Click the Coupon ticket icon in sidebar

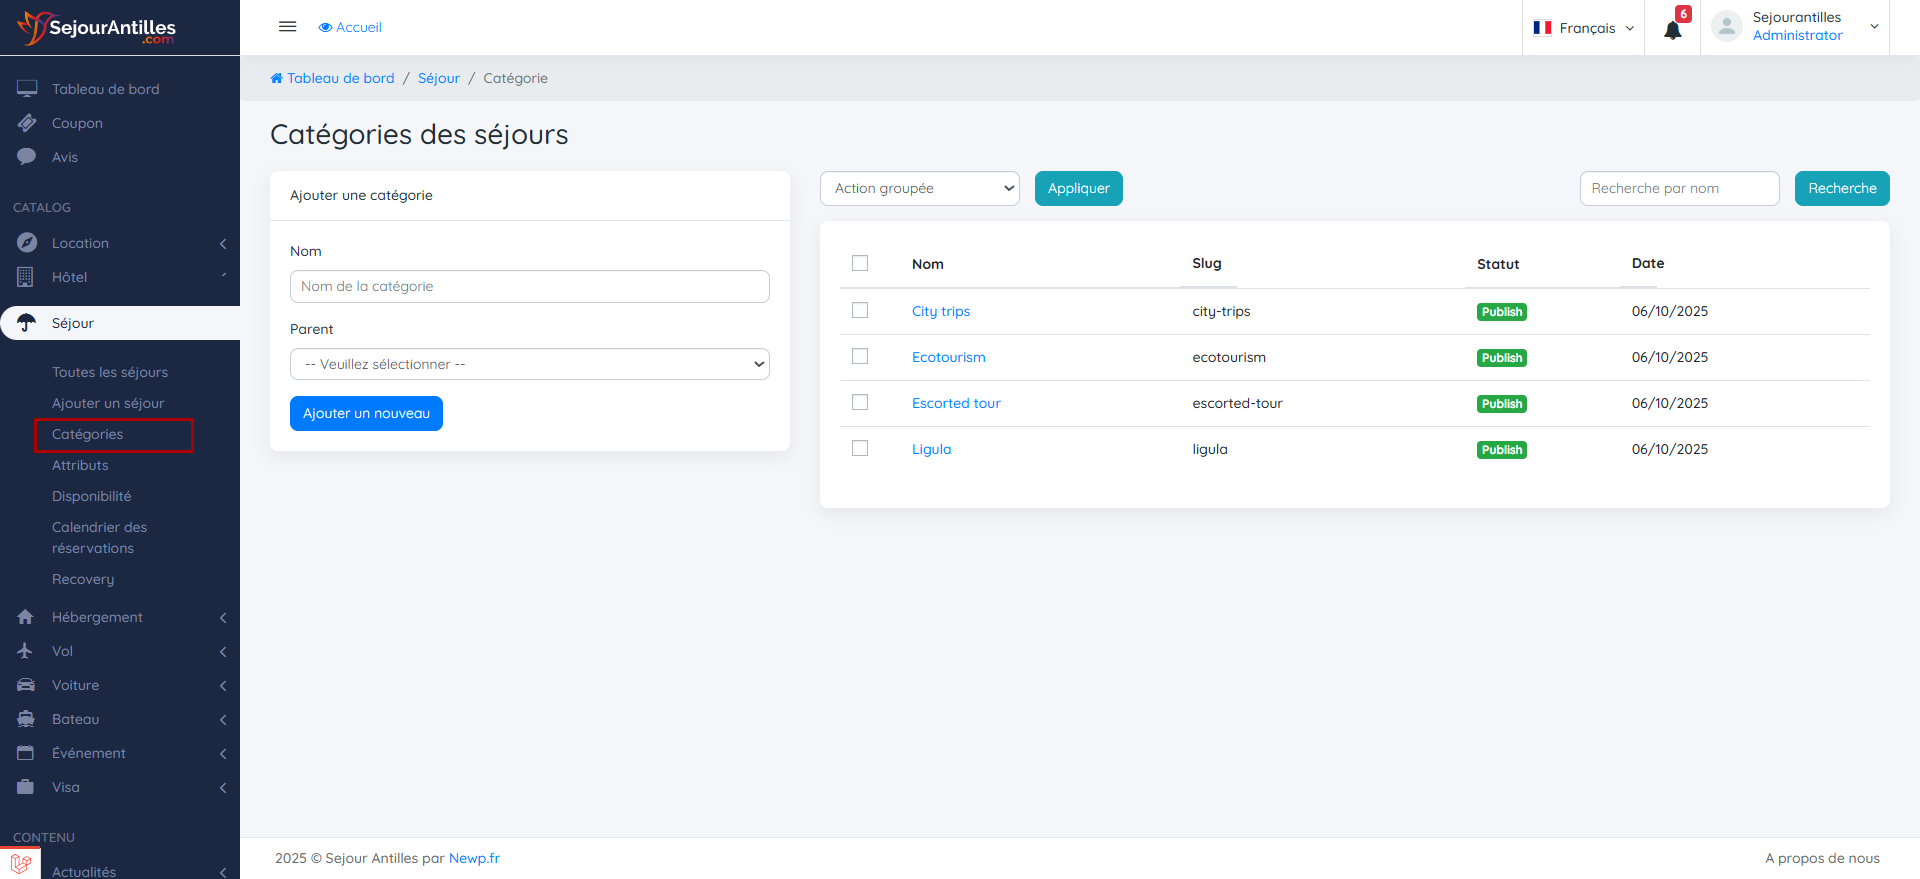click(27, 123)
